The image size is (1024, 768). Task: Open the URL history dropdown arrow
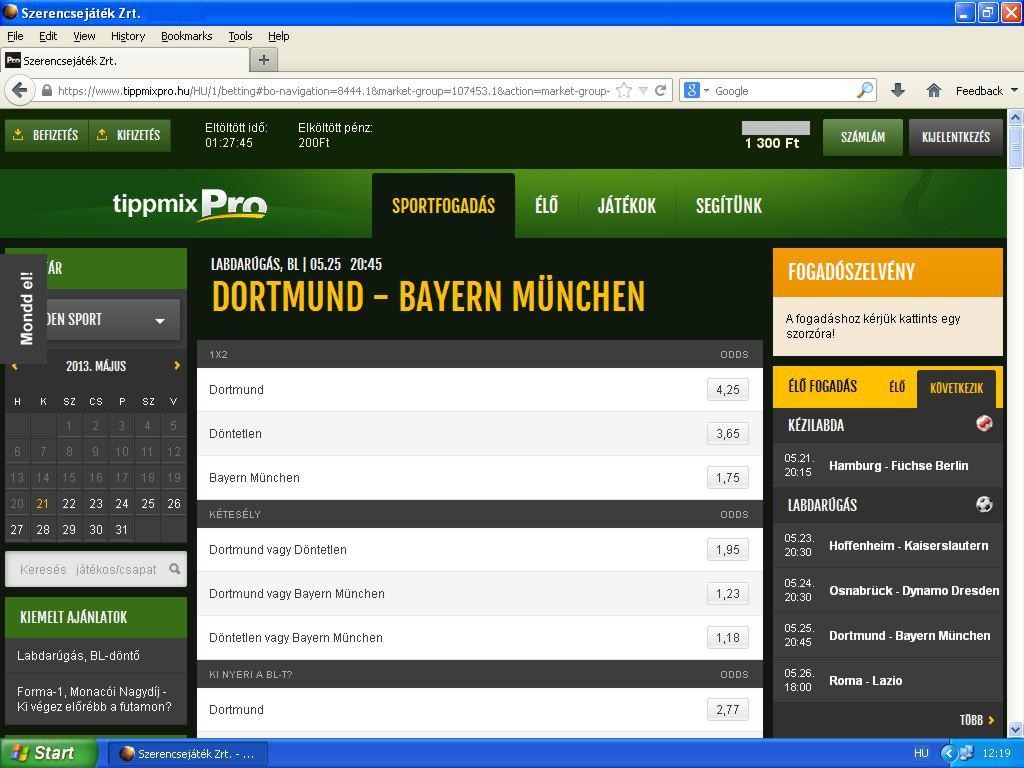[643, 90]
